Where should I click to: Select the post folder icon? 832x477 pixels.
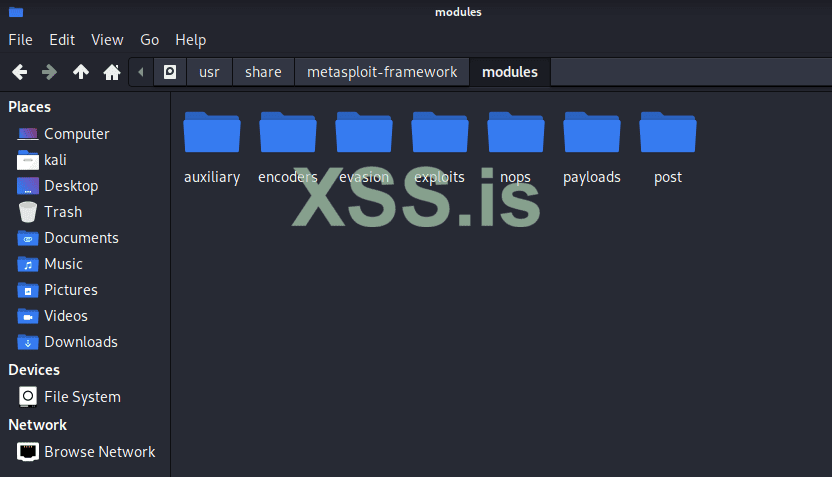[668, 133]
